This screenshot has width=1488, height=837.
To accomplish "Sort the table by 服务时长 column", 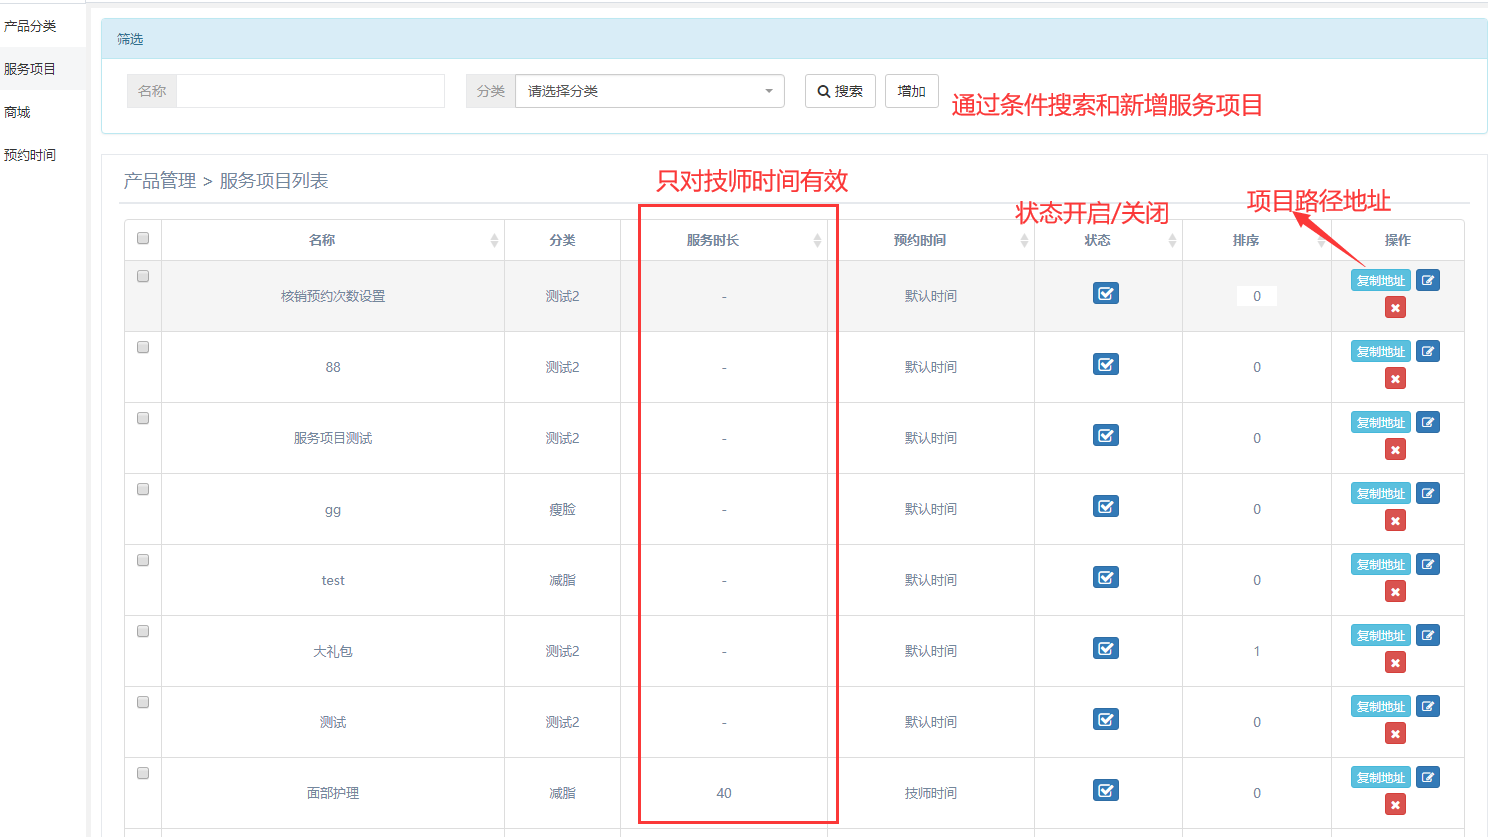I will [x=713, y=240].
